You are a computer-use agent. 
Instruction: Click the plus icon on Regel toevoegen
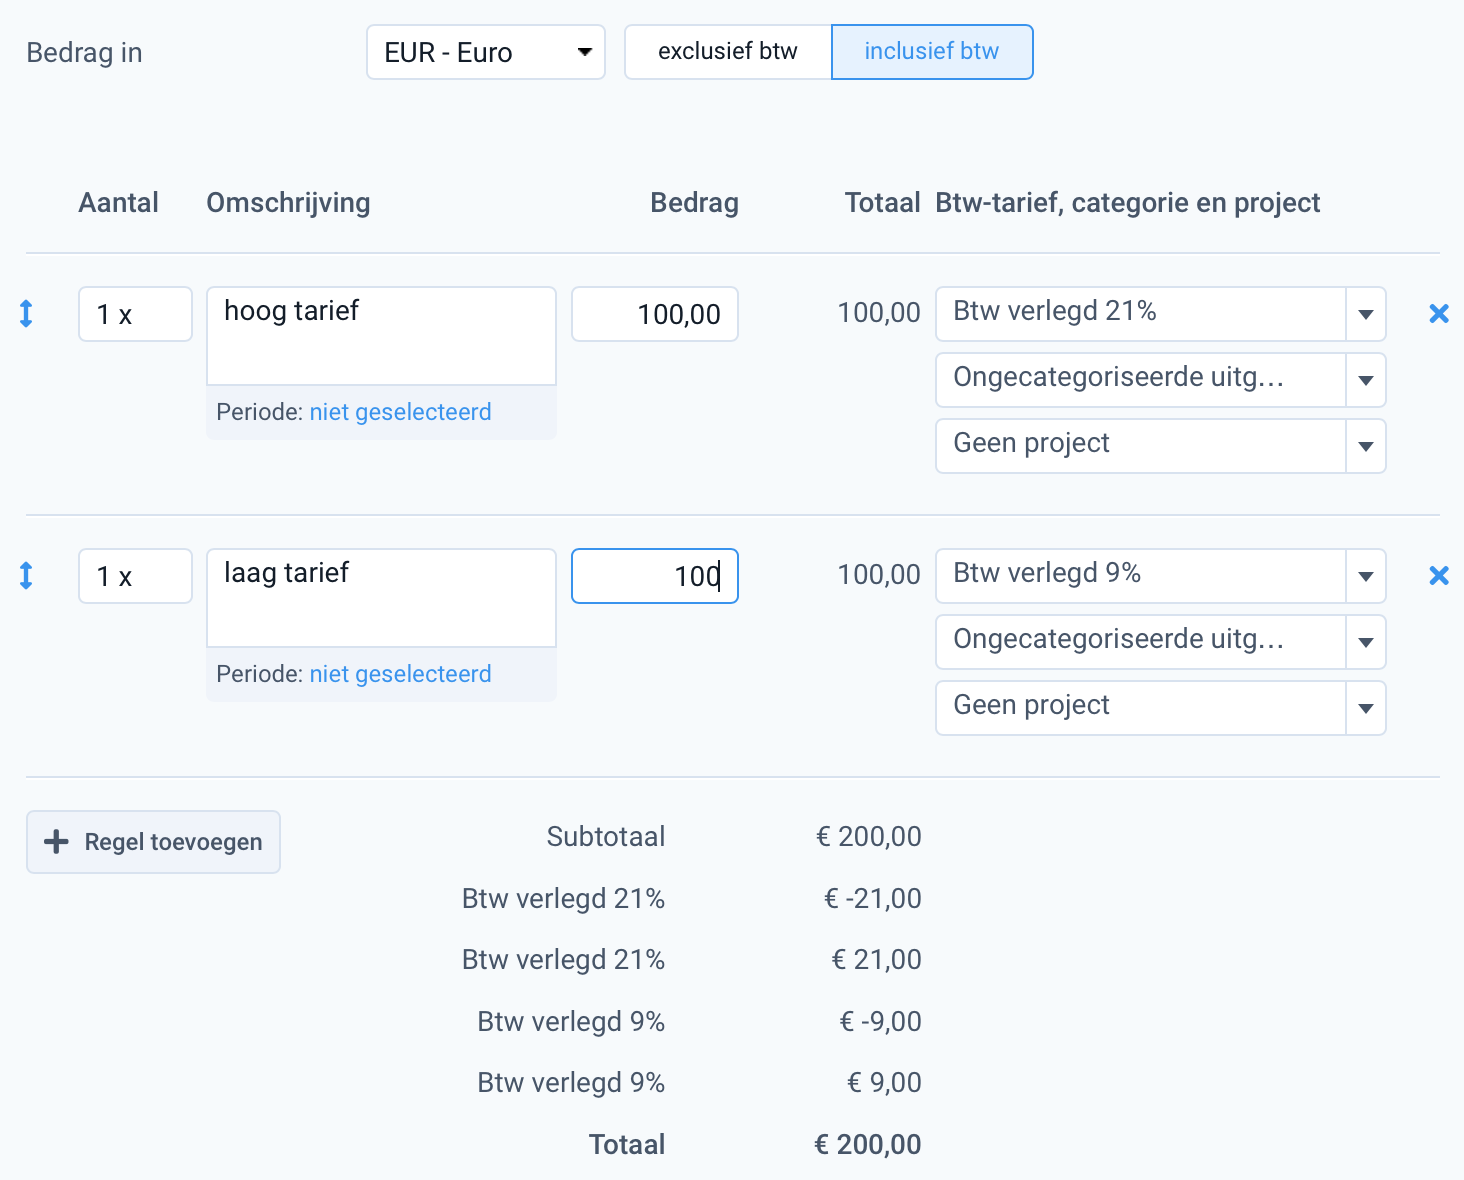(57, 842)
